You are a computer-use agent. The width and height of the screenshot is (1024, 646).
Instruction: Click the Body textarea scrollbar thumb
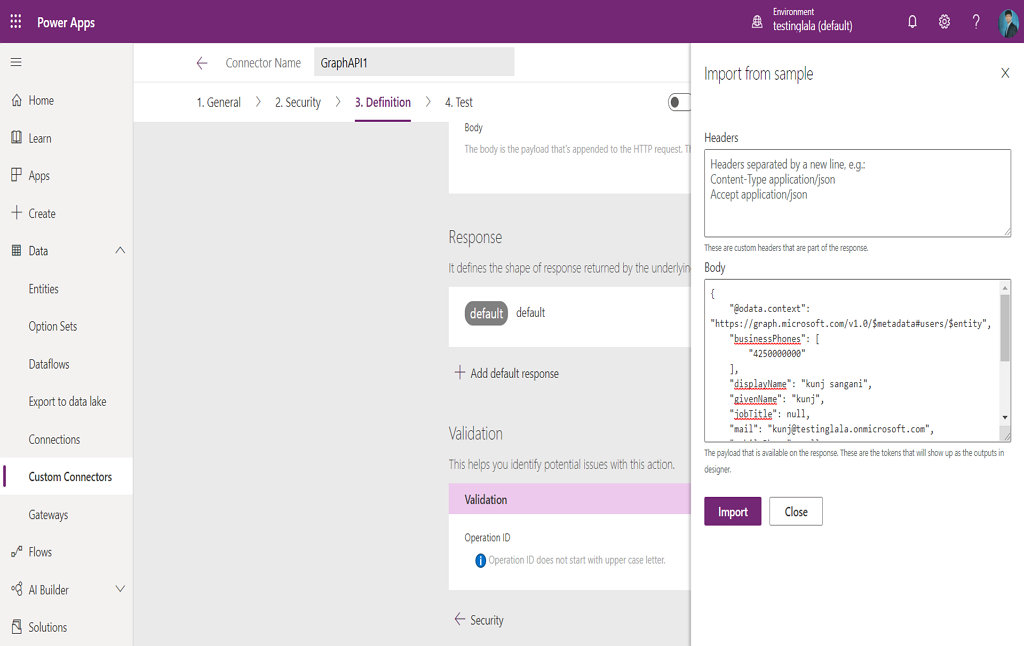point(1004,328)
